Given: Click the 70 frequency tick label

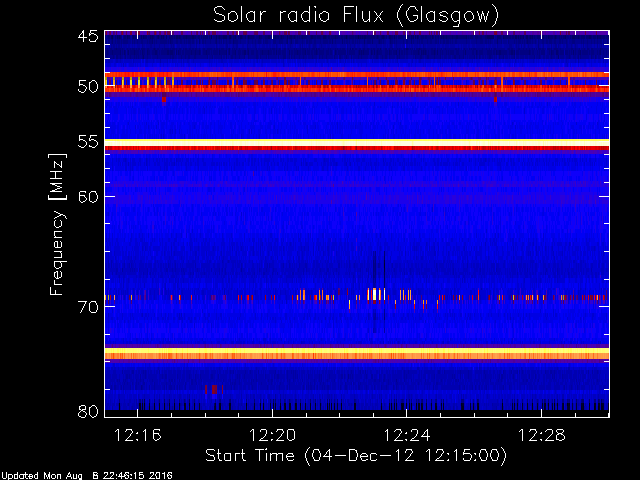Looking at the screenshot, I should (88, 307).
